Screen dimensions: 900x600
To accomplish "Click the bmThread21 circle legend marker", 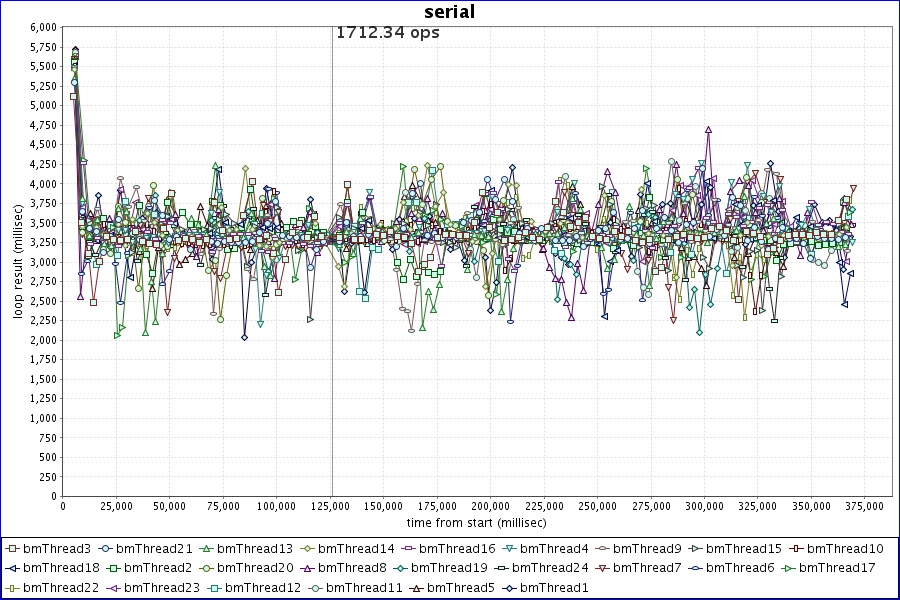I will coord(105,548).
